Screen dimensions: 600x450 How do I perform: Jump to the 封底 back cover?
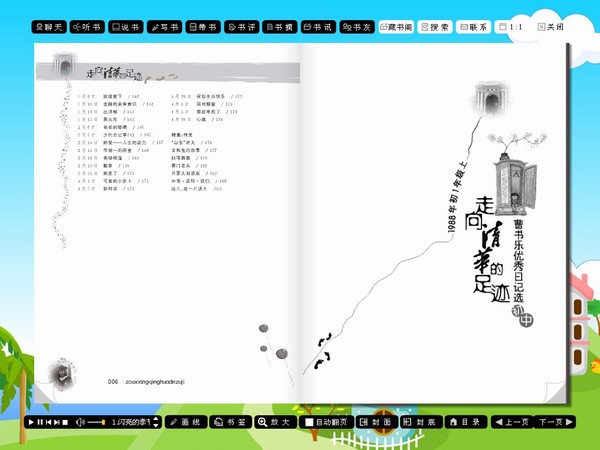421,422
